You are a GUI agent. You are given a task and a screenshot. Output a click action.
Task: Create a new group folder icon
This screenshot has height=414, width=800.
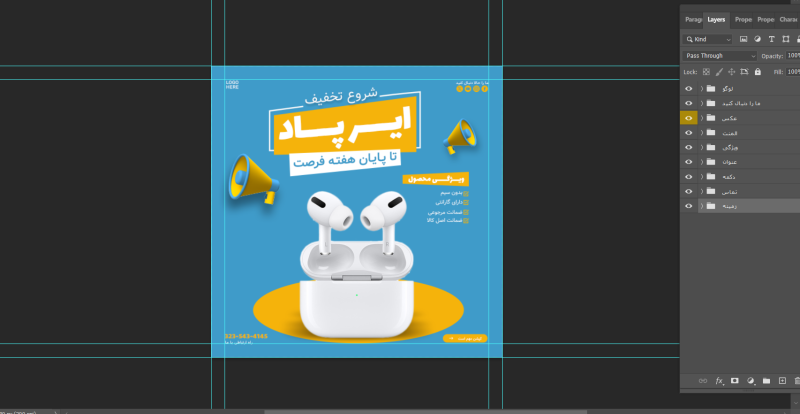766,381
